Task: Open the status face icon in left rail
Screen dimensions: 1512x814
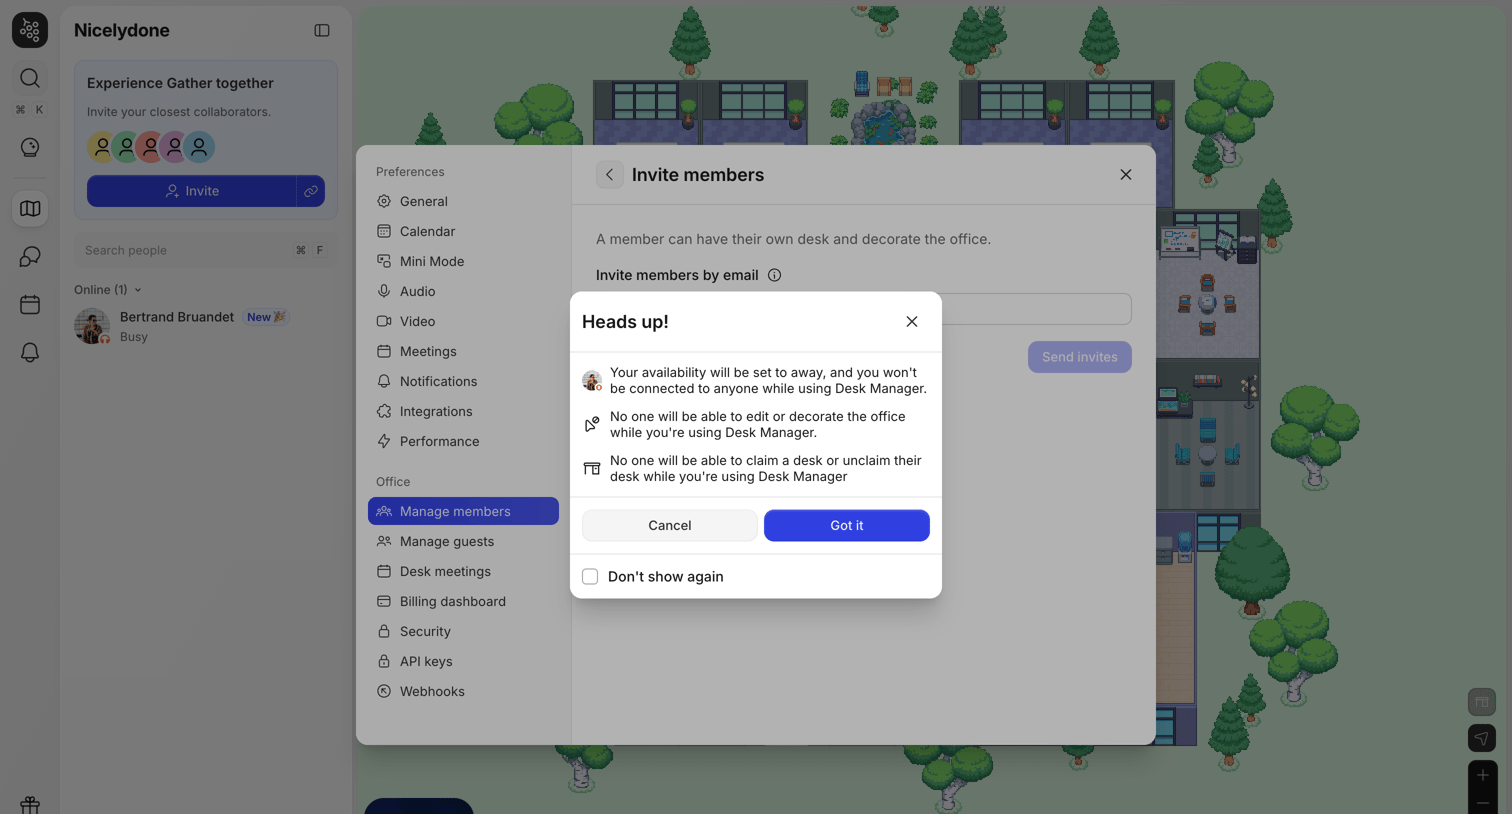Action: tap(30, 147)
